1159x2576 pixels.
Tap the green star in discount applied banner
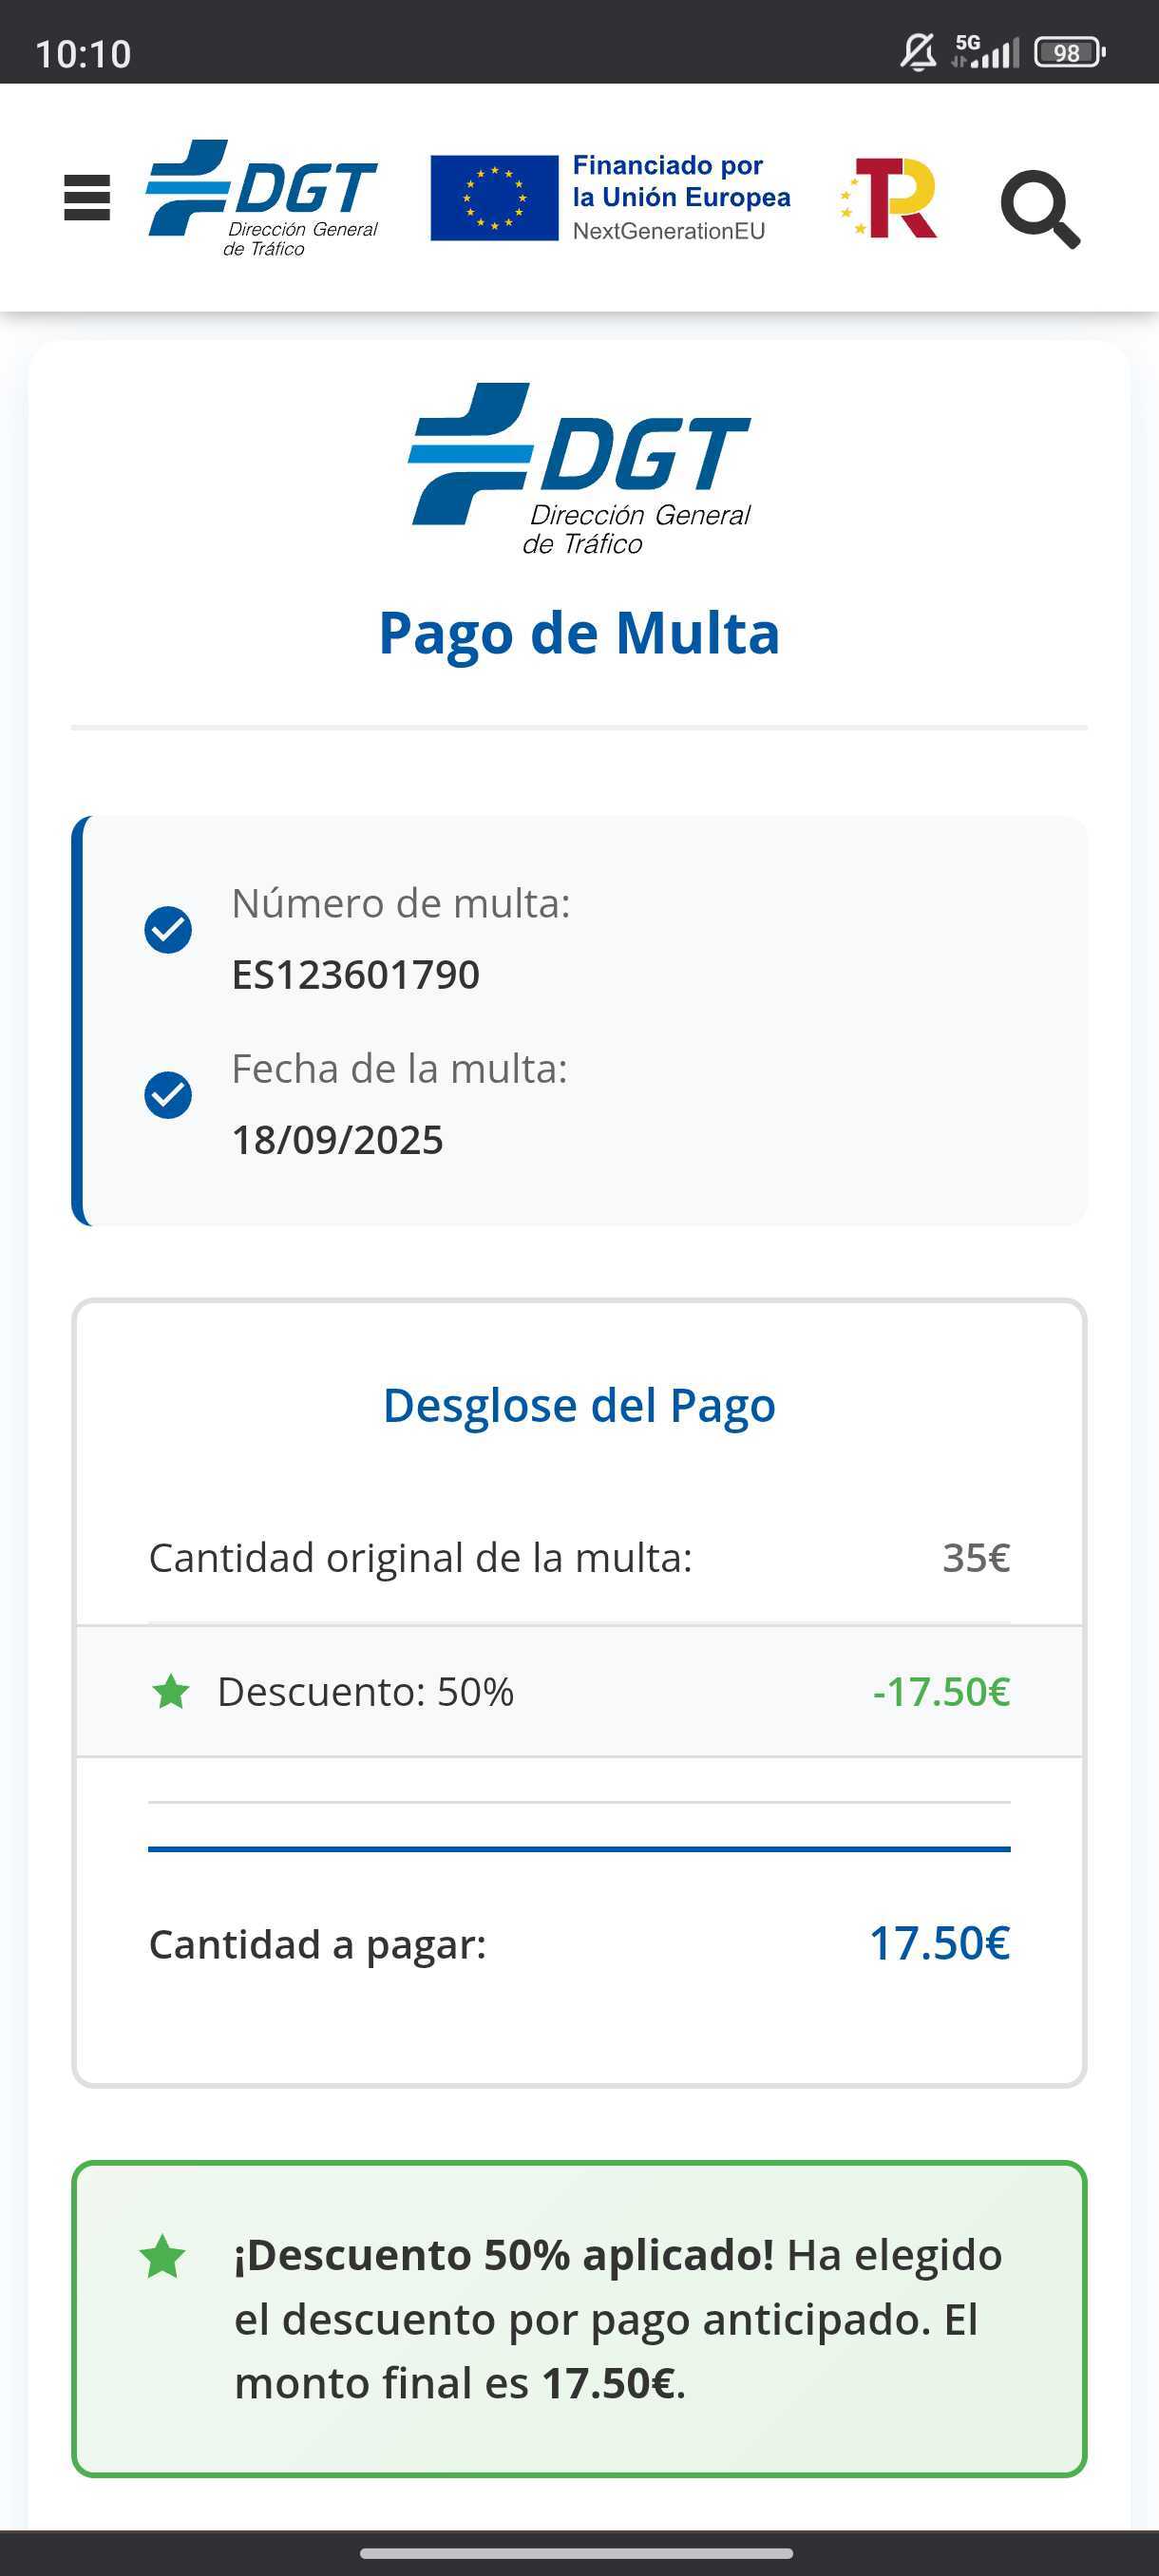pos(163,2257)
